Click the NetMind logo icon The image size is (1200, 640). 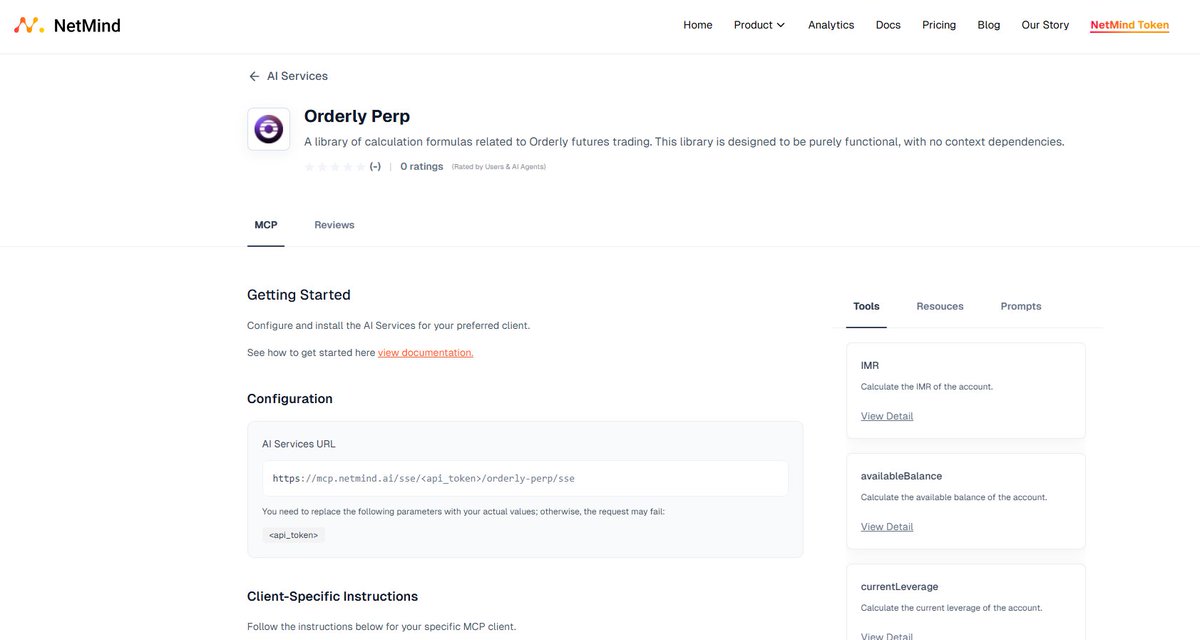pos(28,25)
